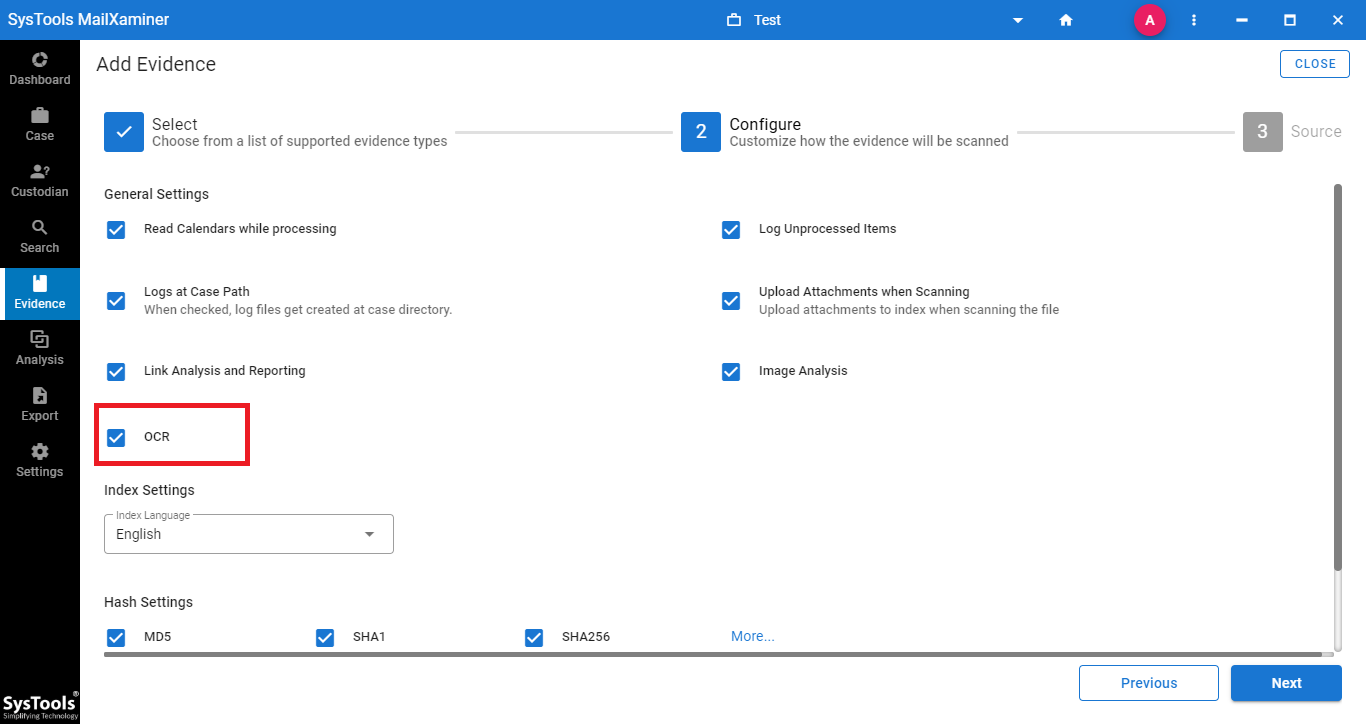
Task: Click the Hash Settings heading
Action: (x=148, y=602)
